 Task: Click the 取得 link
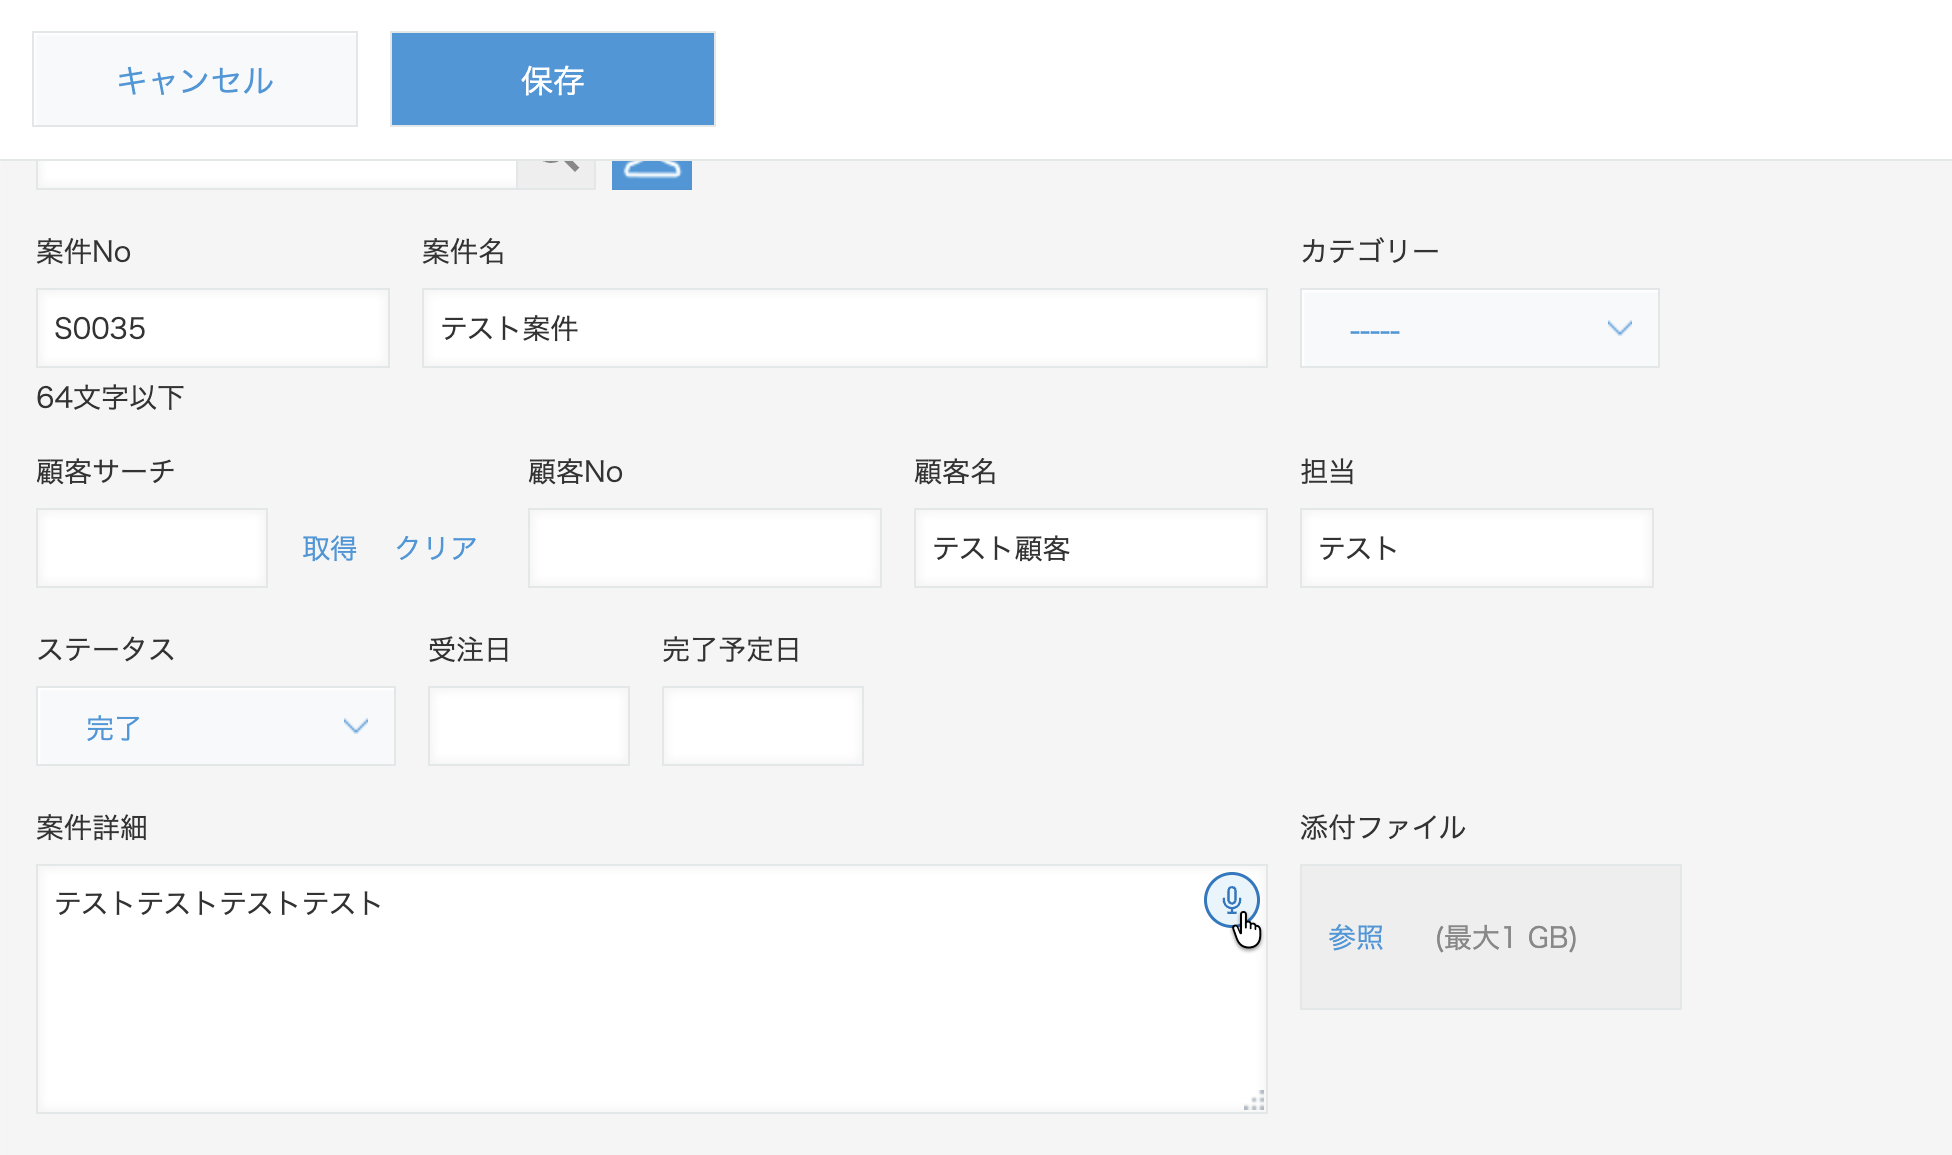click(329, 548)
